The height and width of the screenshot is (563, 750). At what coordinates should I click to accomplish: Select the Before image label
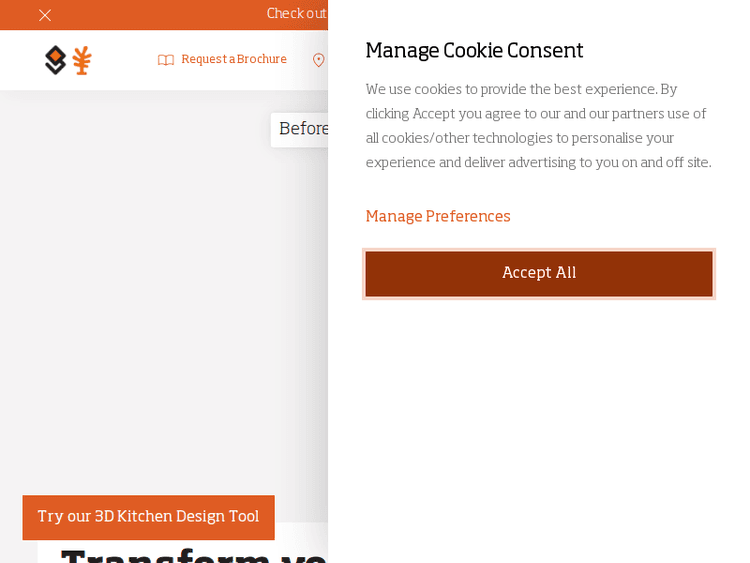click(302, 130)
